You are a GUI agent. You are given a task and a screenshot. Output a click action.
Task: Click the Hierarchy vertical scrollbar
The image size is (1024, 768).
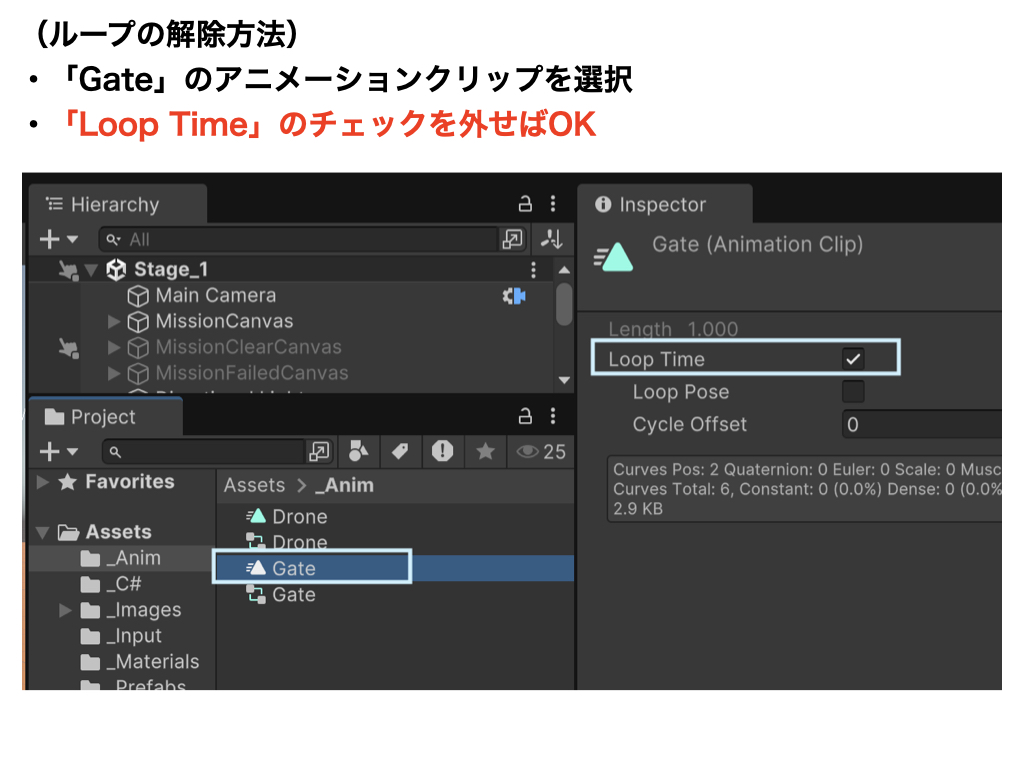click(564, 305)
